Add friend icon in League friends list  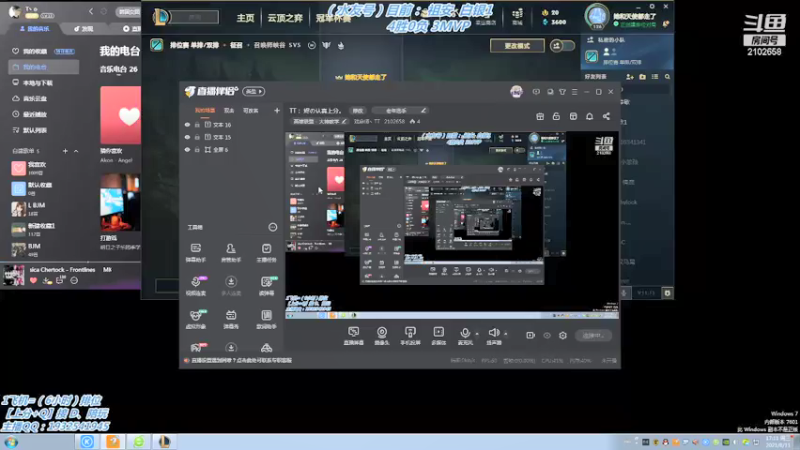630,77
